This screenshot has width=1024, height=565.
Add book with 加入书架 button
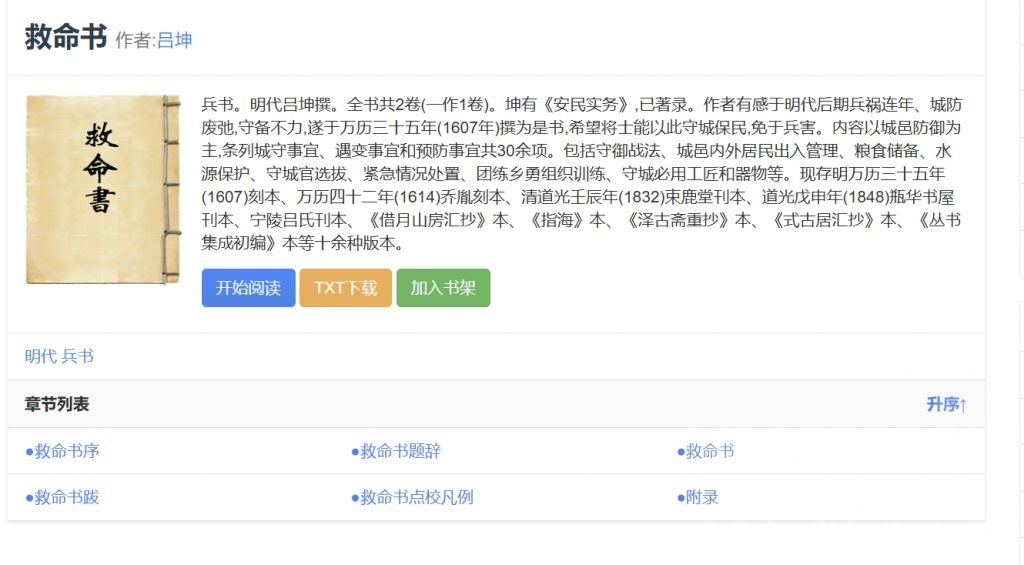(x=443, y=287)
